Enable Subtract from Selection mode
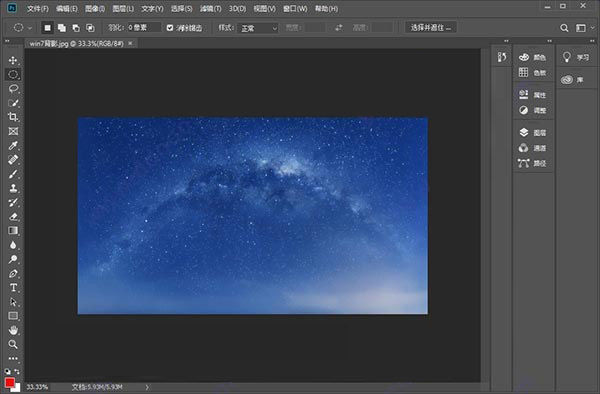600x394 pixels. [x=76, y=28]
